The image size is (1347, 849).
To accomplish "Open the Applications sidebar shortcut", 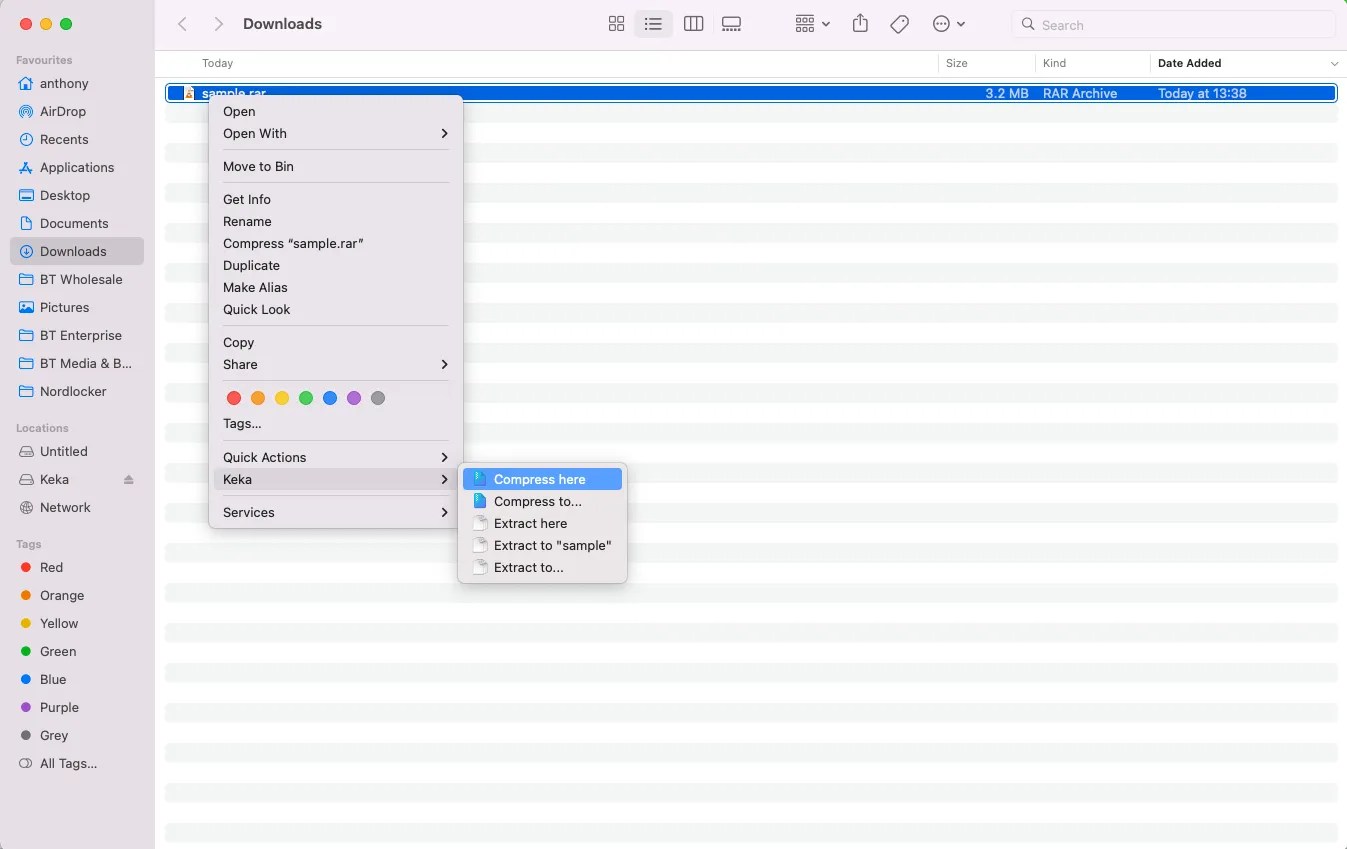I will click(77, 167).
